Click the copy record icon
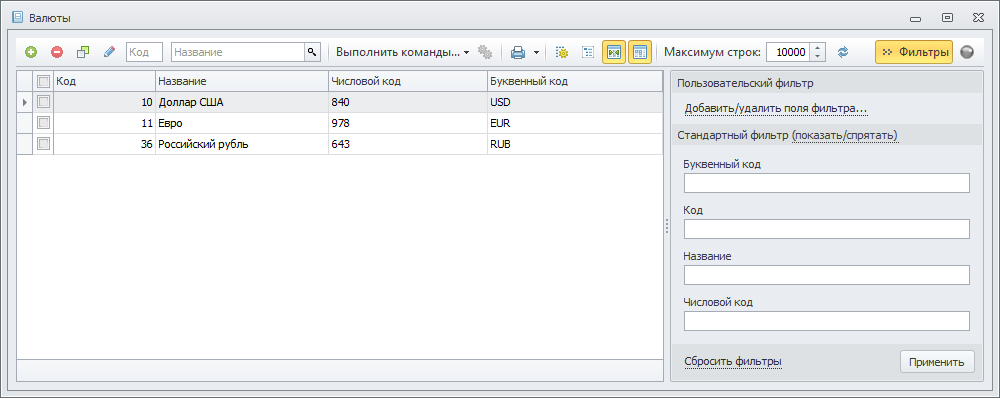 coord(83,52)
